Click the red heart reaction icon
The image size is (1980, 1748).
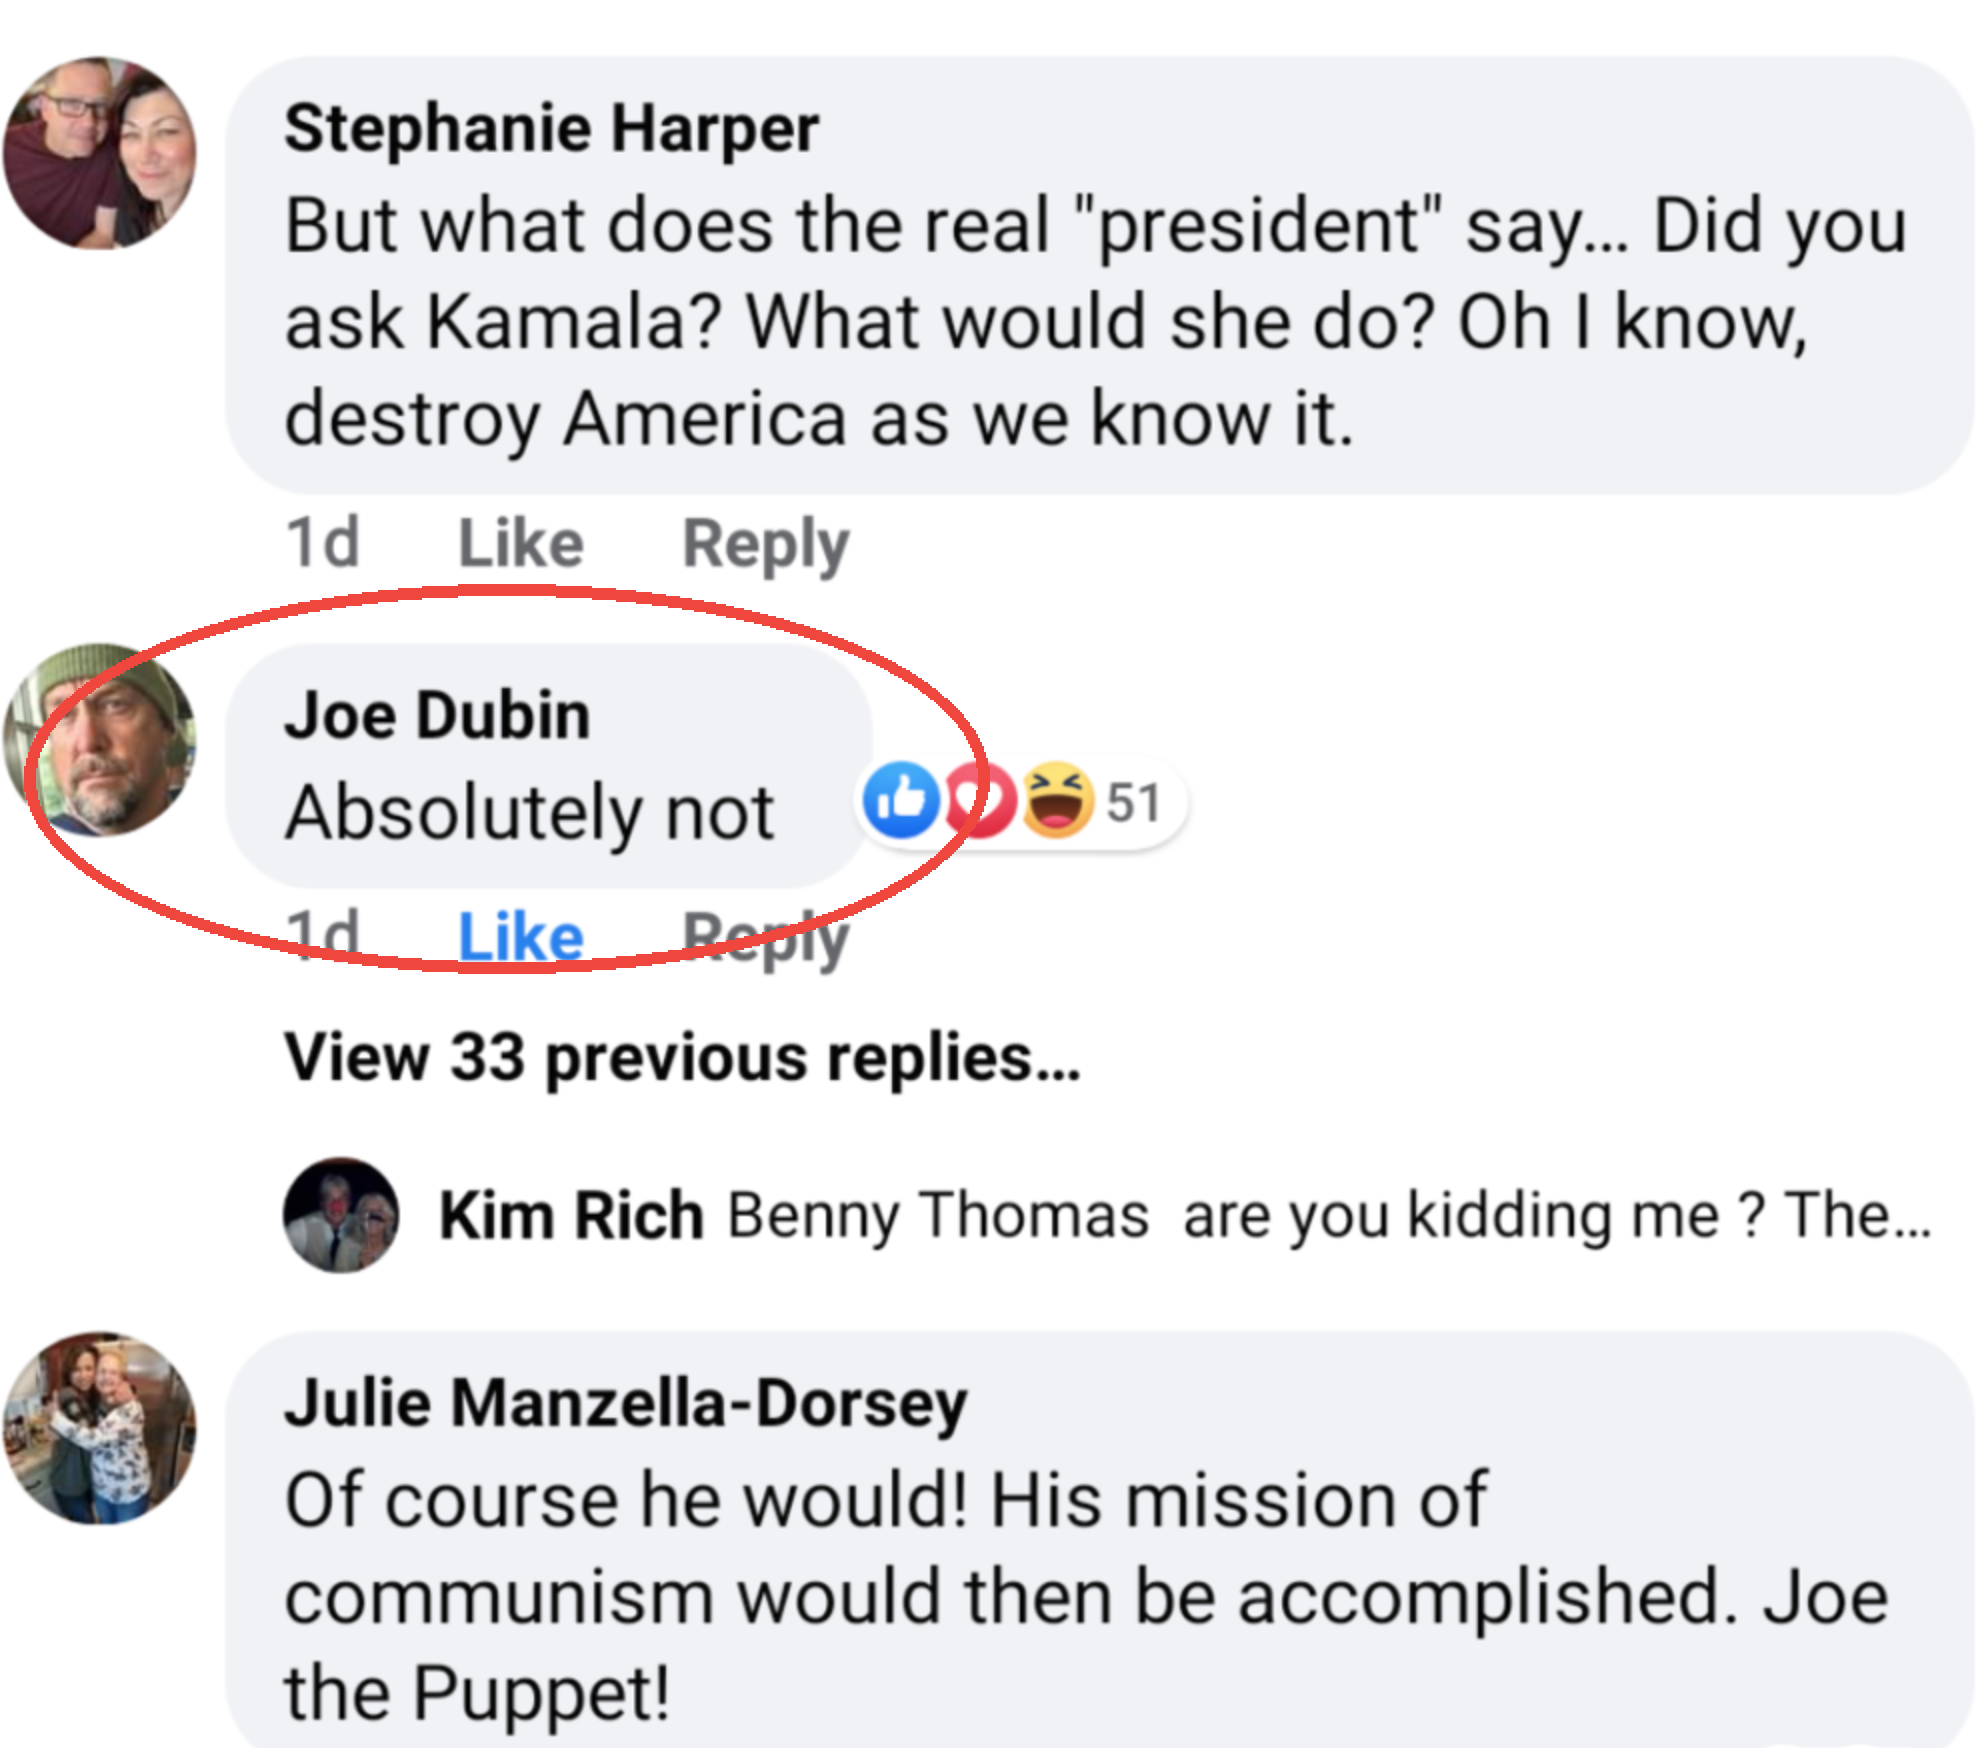tap(980, 799)
